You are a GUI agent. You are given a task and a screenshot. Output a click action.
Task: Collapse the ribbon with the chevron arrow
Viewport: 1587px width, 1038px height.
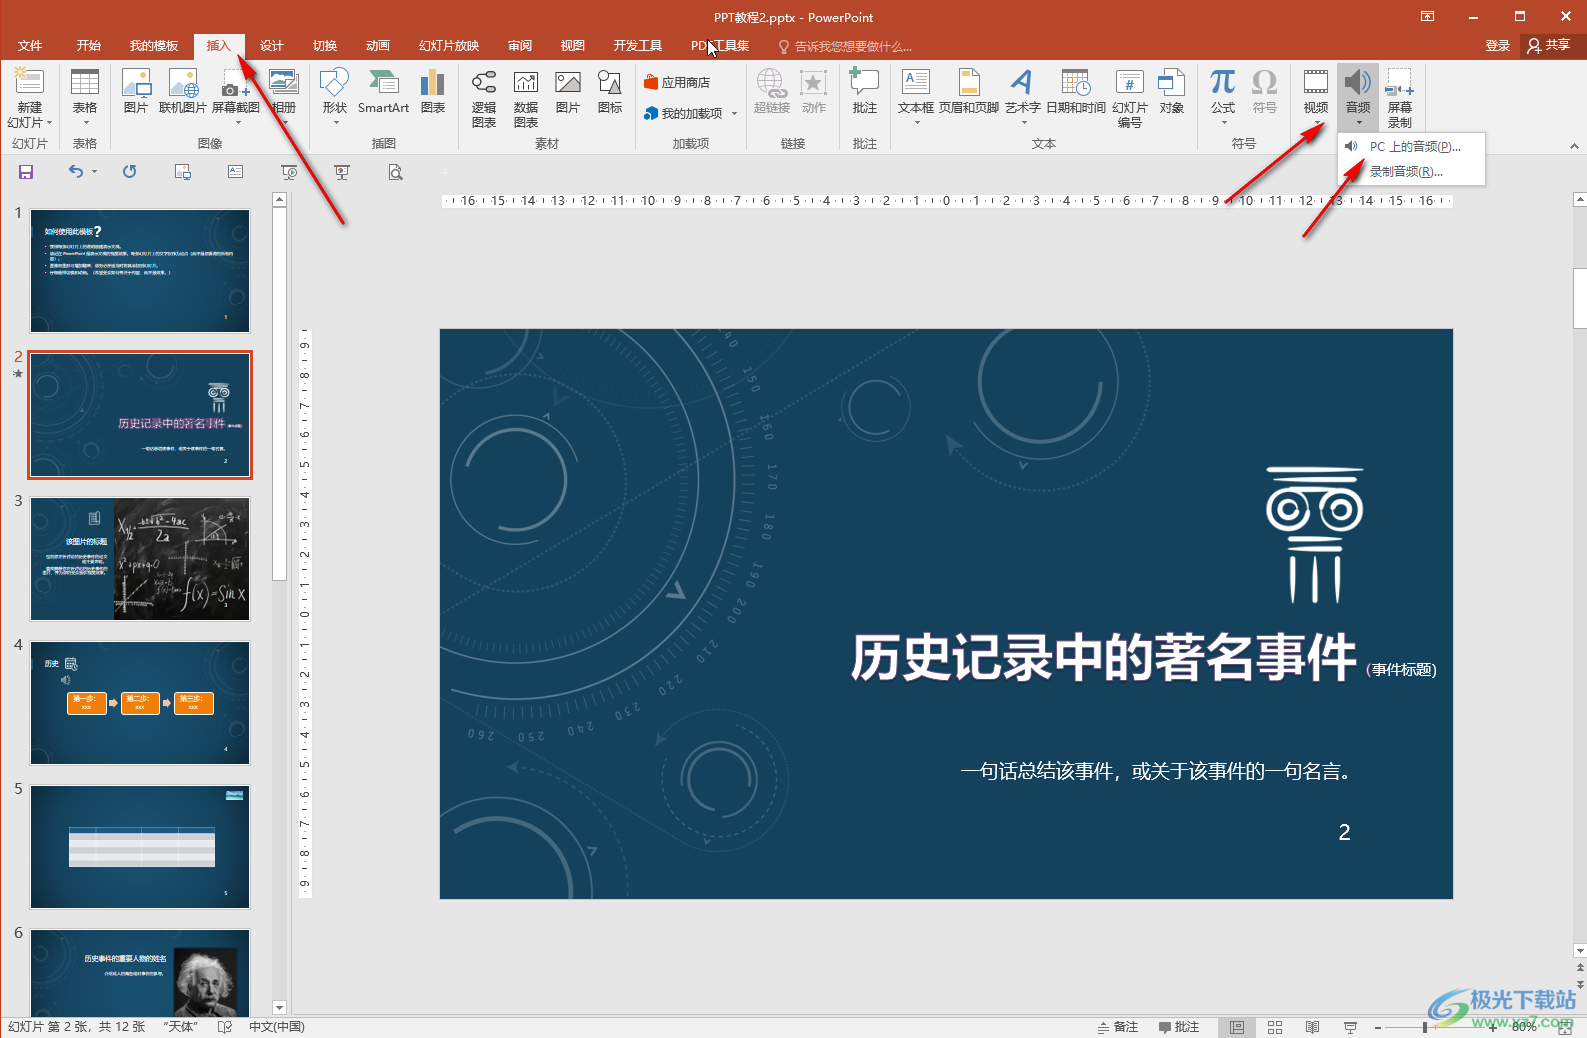(x=1574, y=146)
